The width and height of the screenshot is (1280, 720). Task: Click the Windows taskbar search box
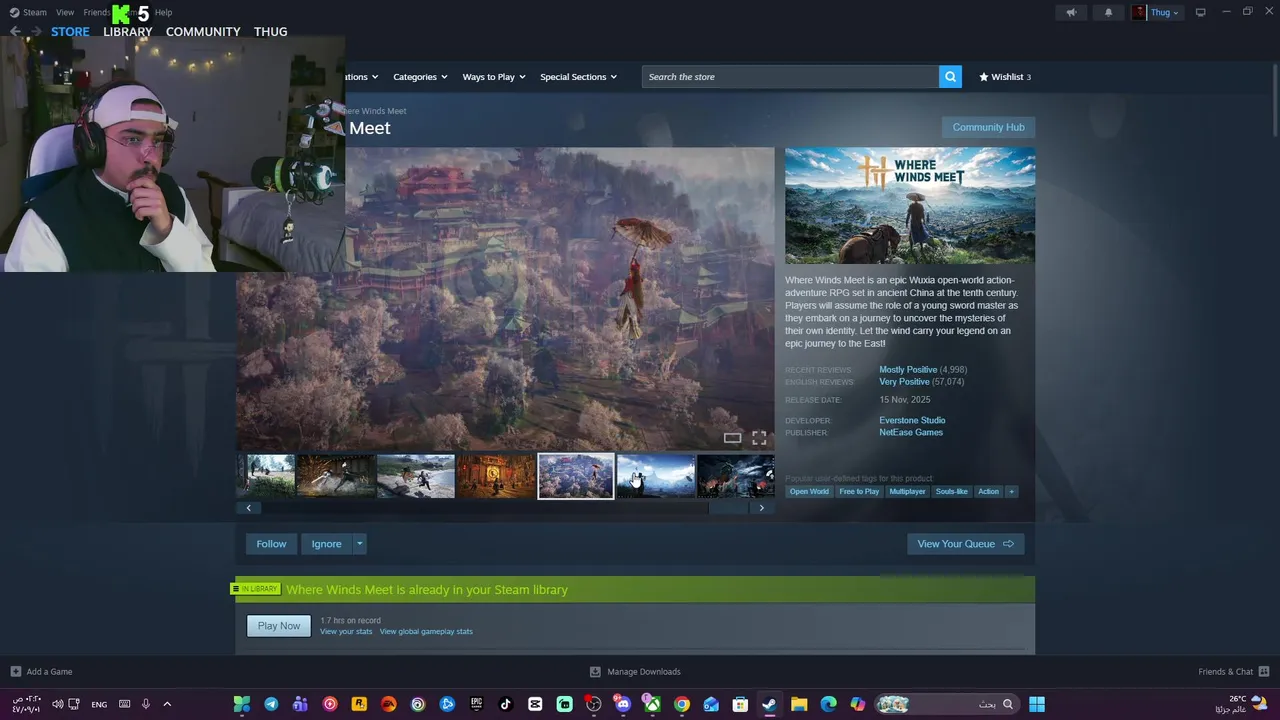point(946,704)
